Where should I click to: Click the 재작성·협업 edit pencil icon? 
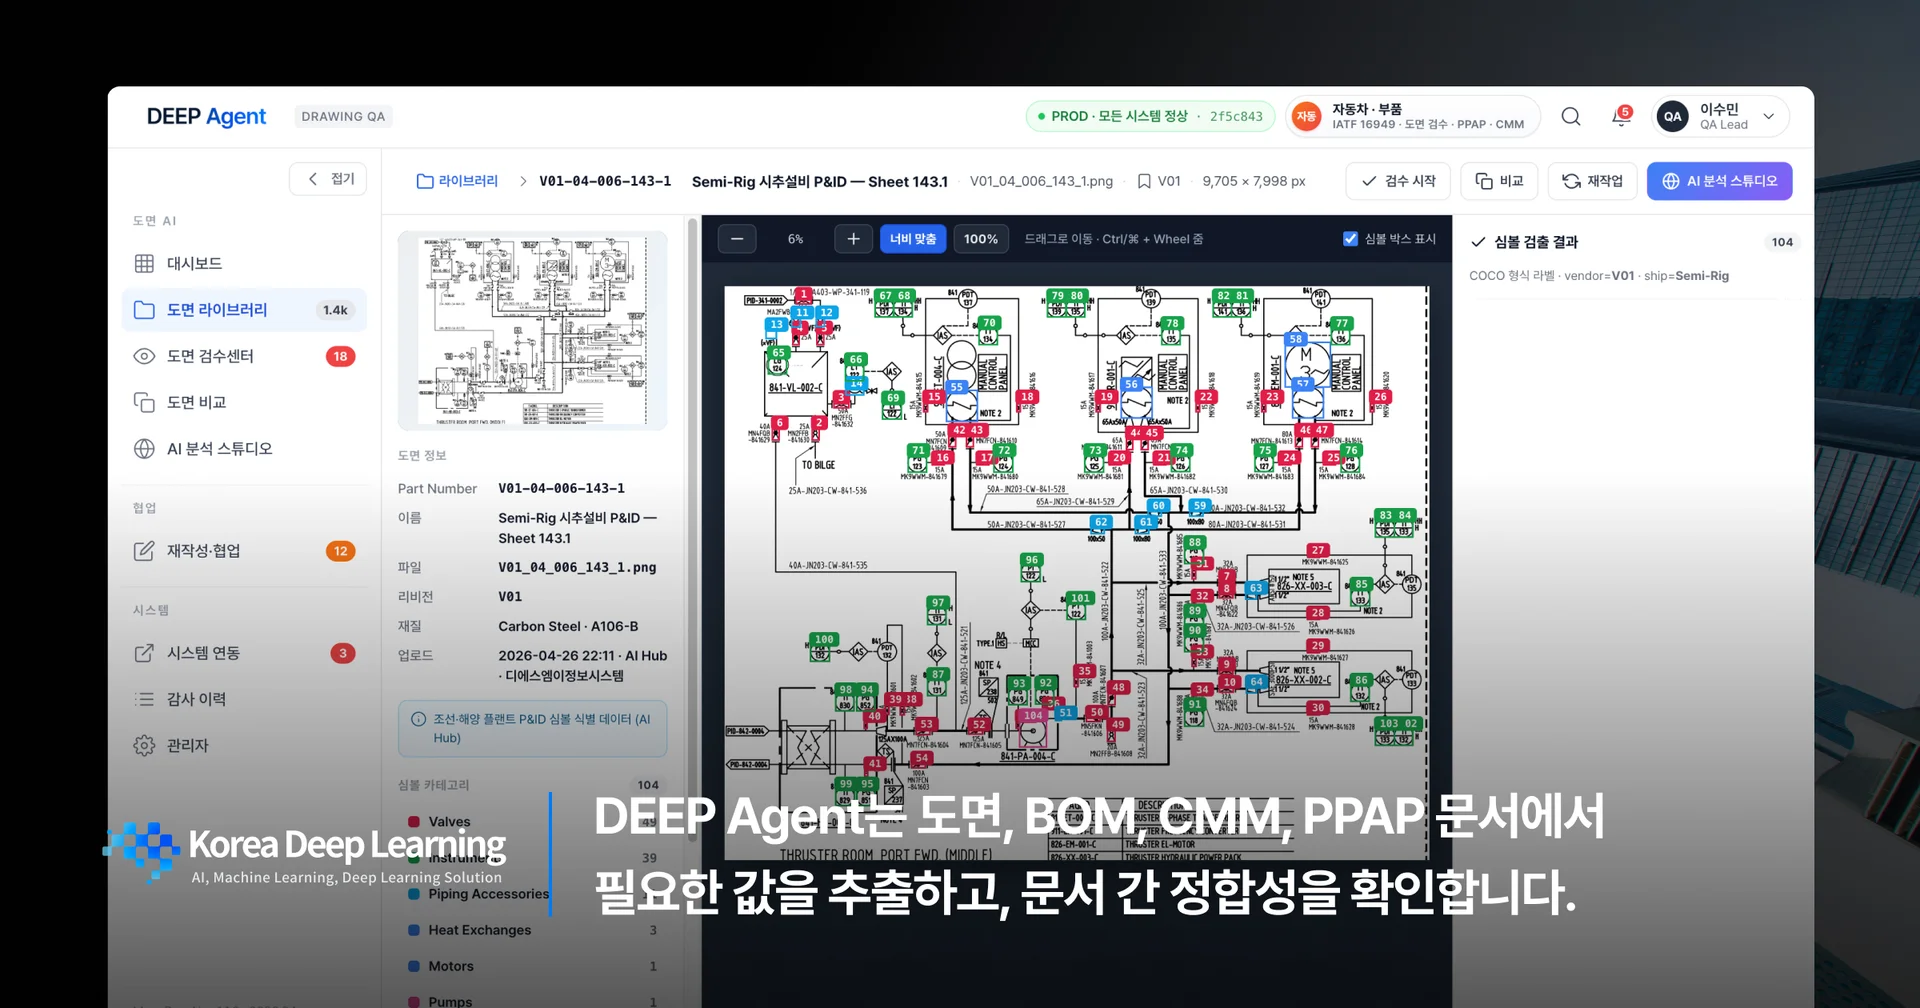coord(144,551)
